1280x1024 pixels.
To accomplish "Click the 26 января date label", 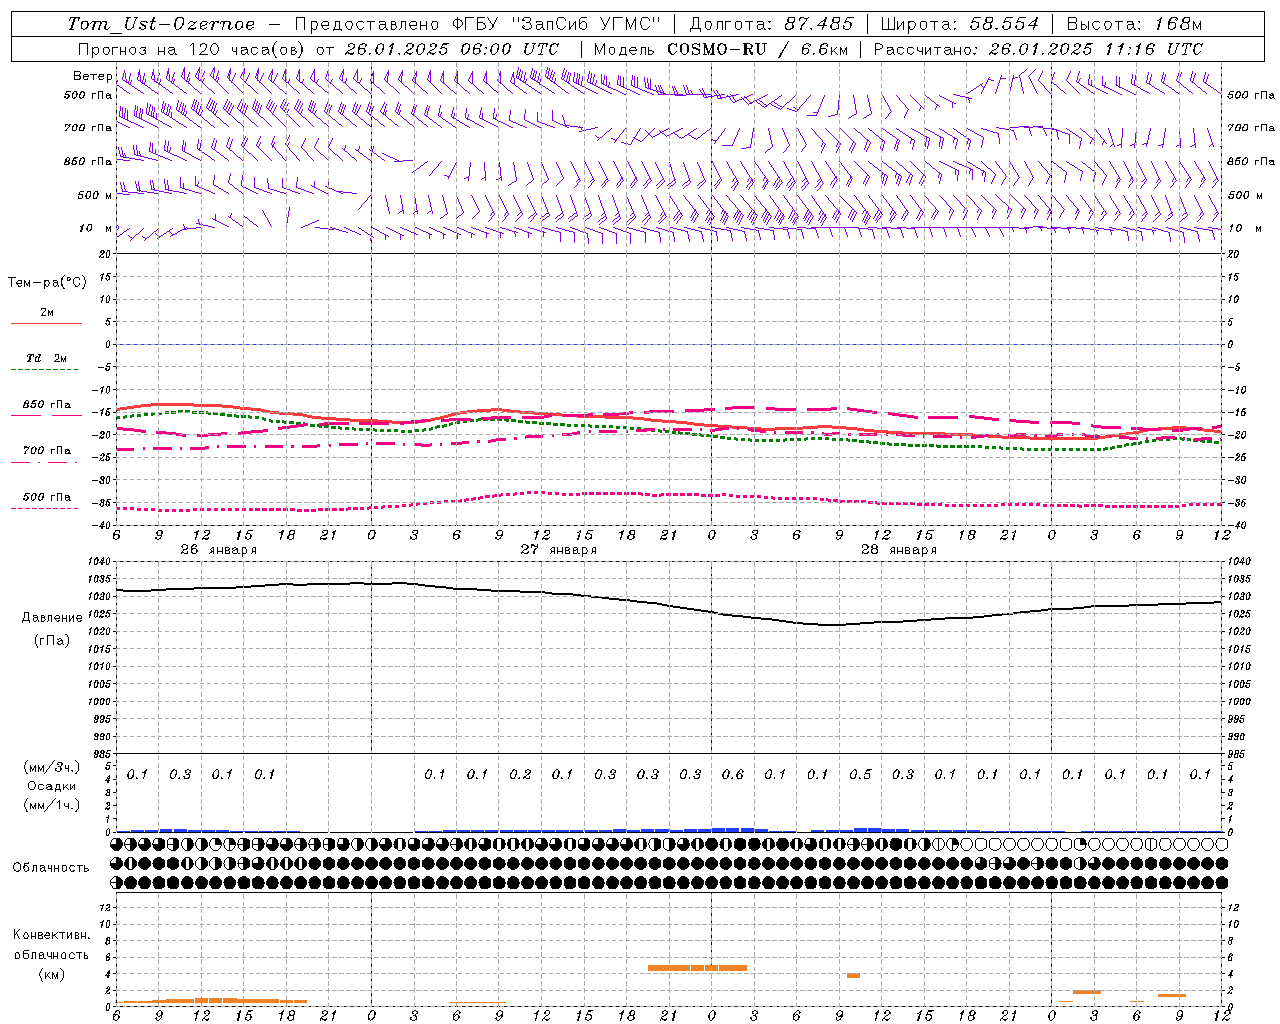I will coord(218,550).
